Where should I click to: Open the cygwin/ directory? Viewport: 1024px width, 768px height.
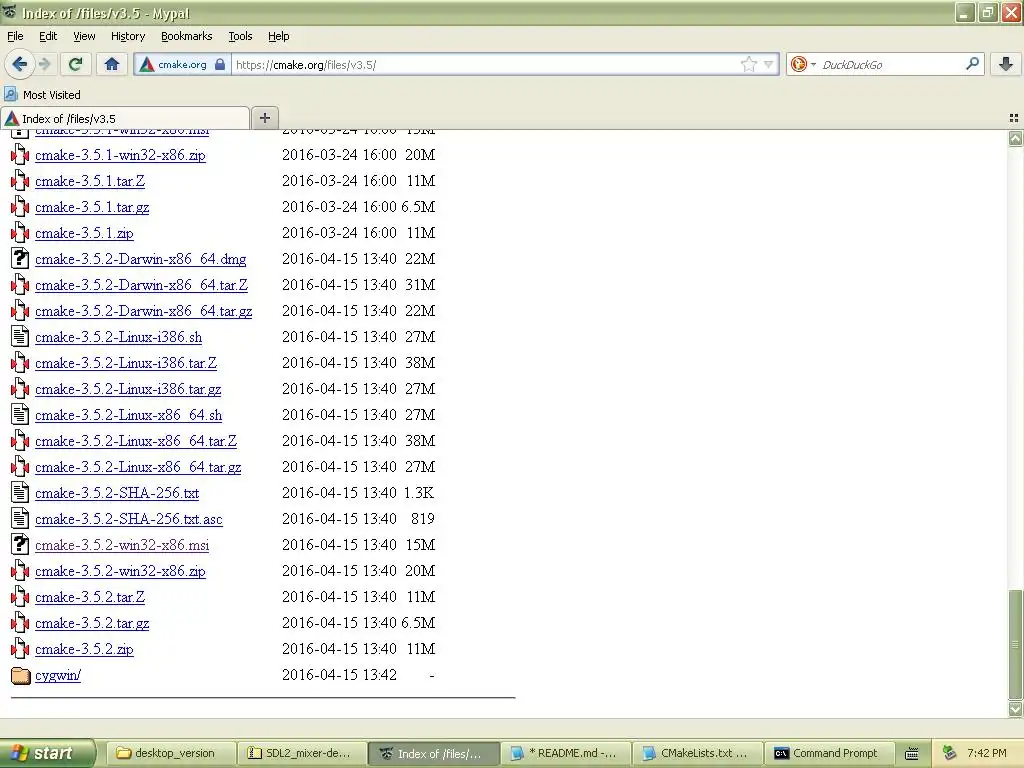click(x=58, y=675)
